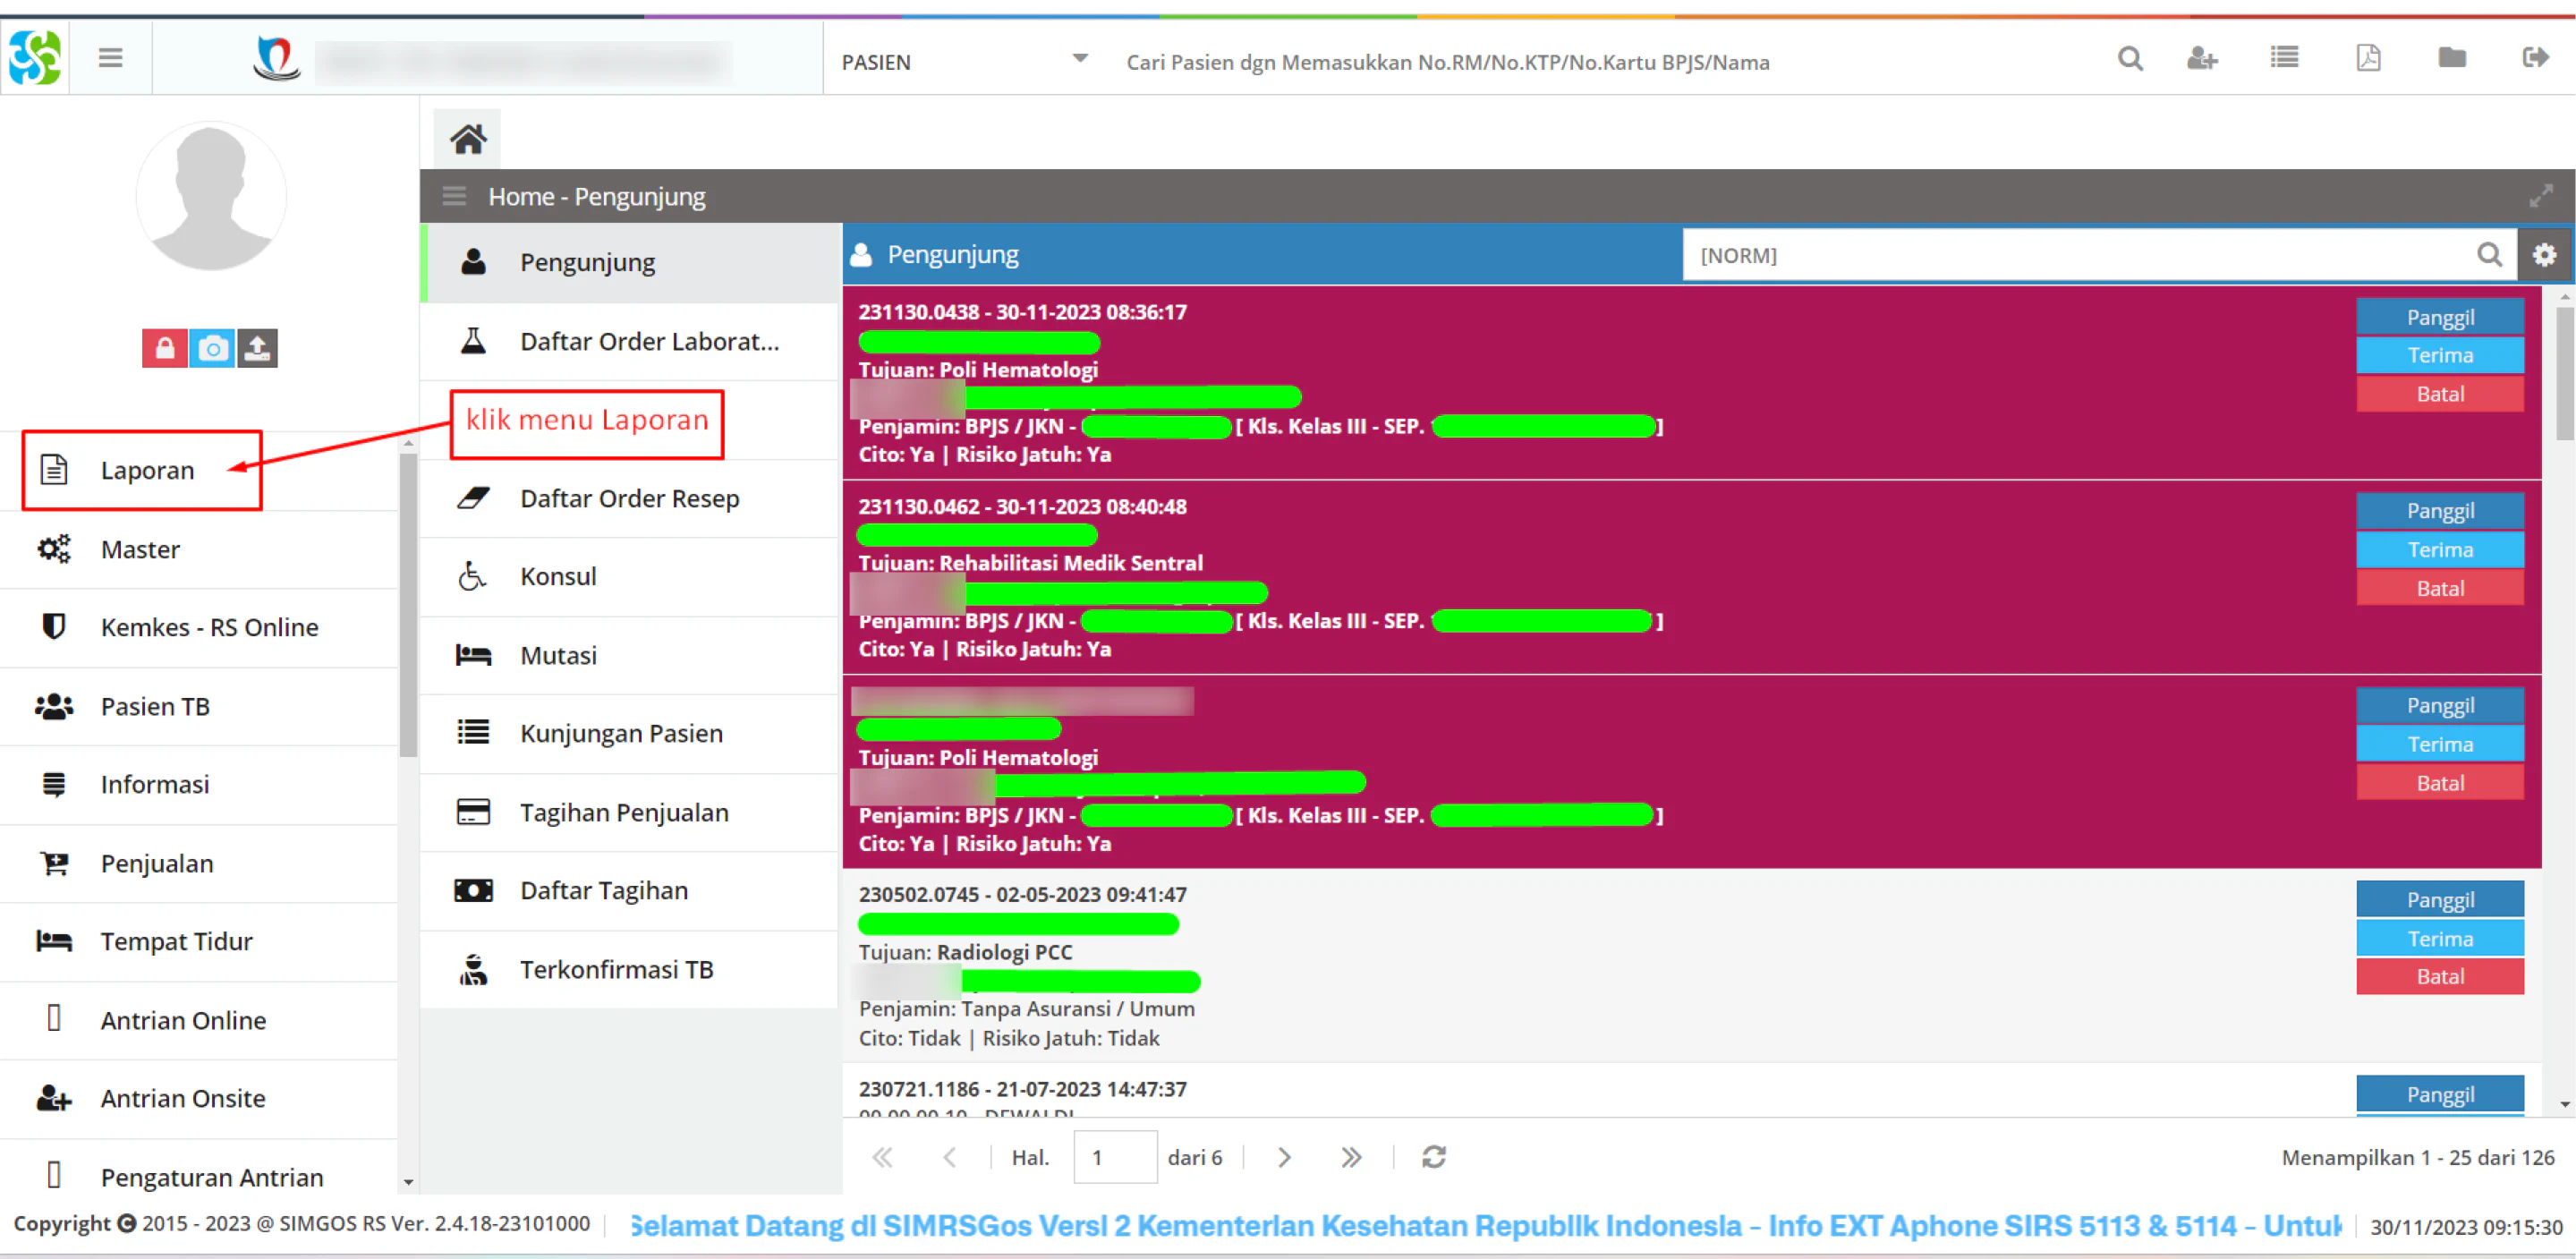Open the PDF document icon in header
This screenshot has width=2576, height=1259.
pyautogui.click(x=2368, y=58)
